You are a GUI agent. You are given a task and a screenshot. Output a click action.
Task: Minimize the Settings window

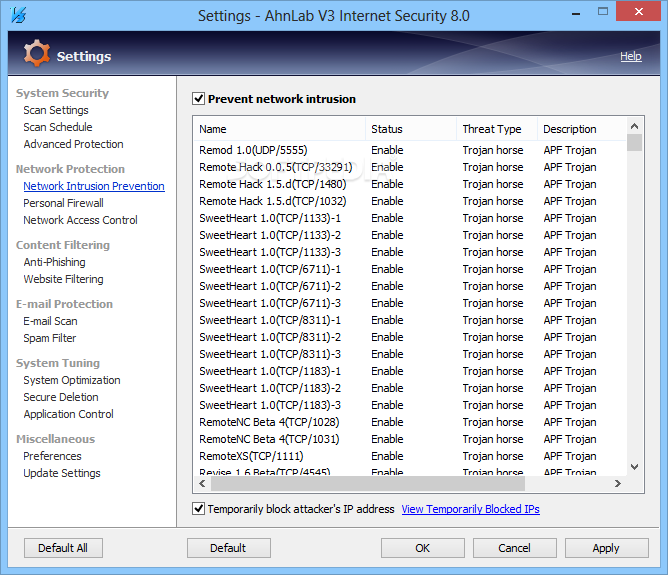576,13
